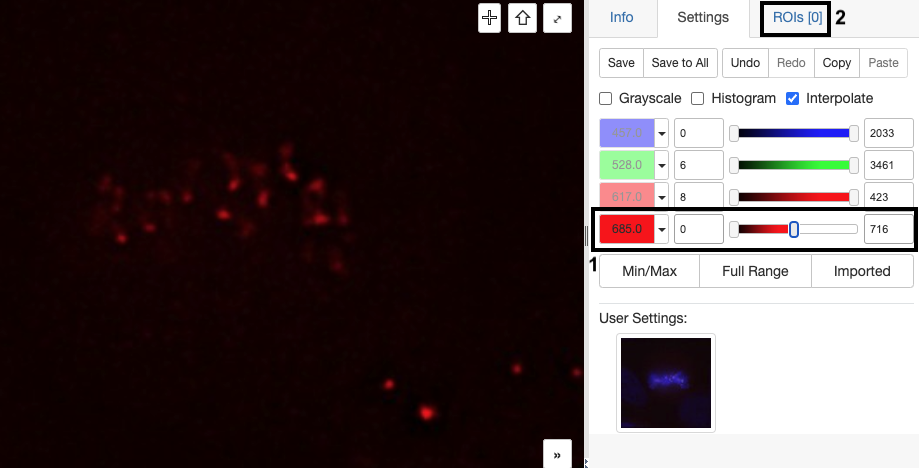Image resolution: width=919 pixels, height=468 pixels.
Task: Click the max field showing 423
Action: pyautogui.click(x=889, y=197)
